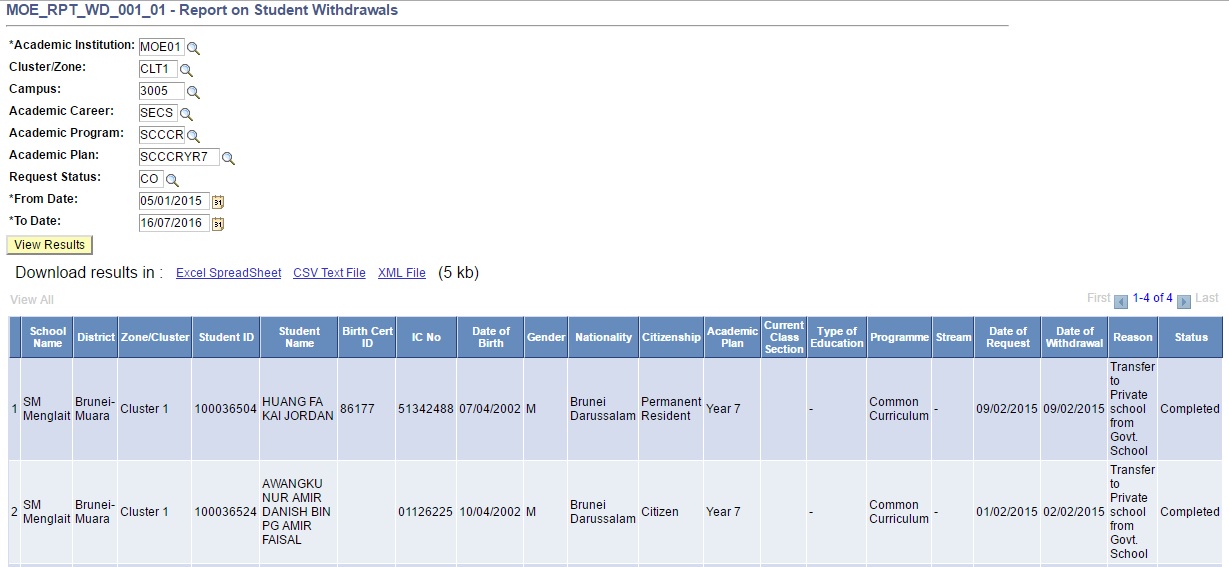Sort by Gender column header

[546, 338]
